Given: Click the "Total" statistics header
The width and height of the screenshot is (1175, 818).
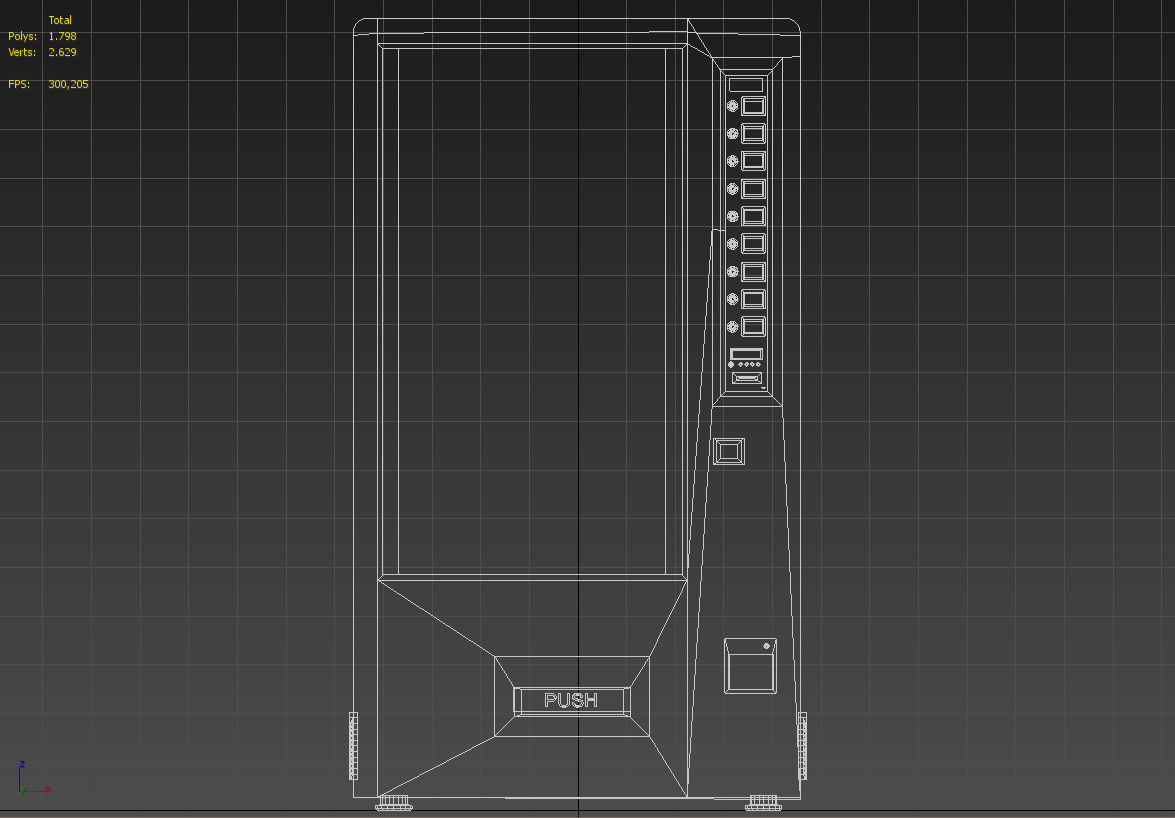Looking at the screenshot, I should (60, 20).
